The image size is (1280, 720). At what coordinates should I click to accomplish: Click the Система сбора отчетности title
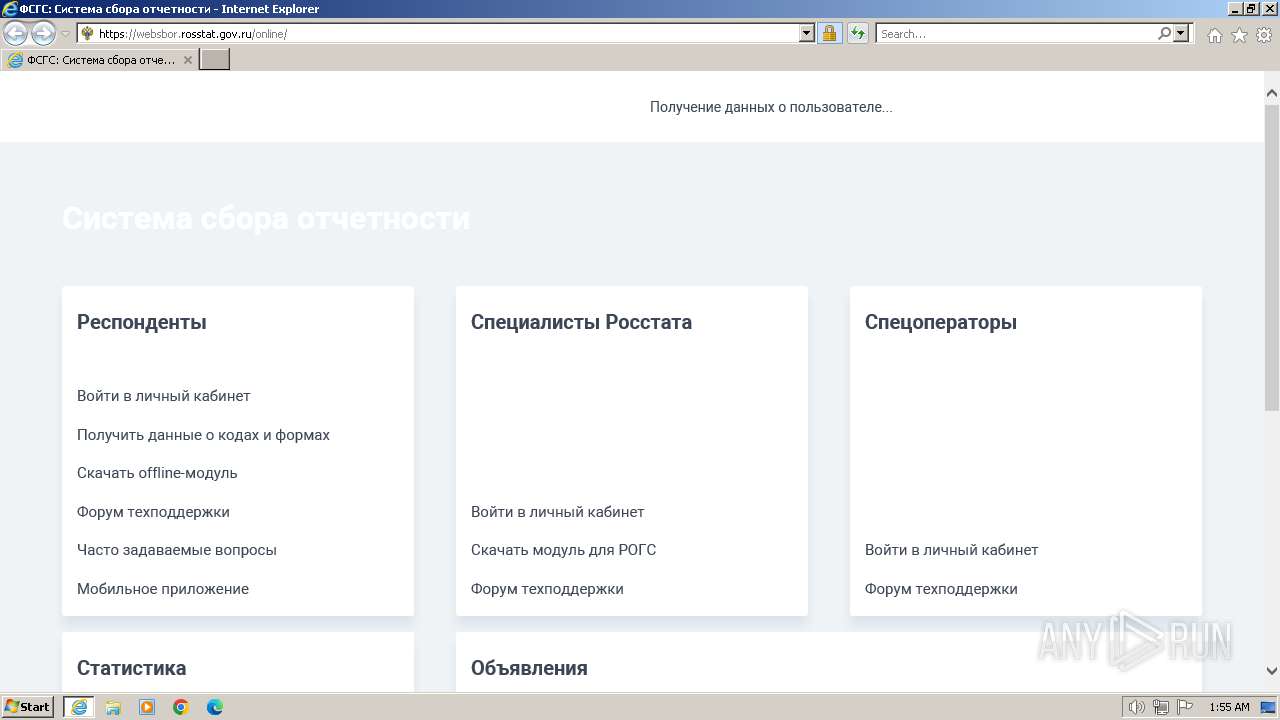pos(266,219)
